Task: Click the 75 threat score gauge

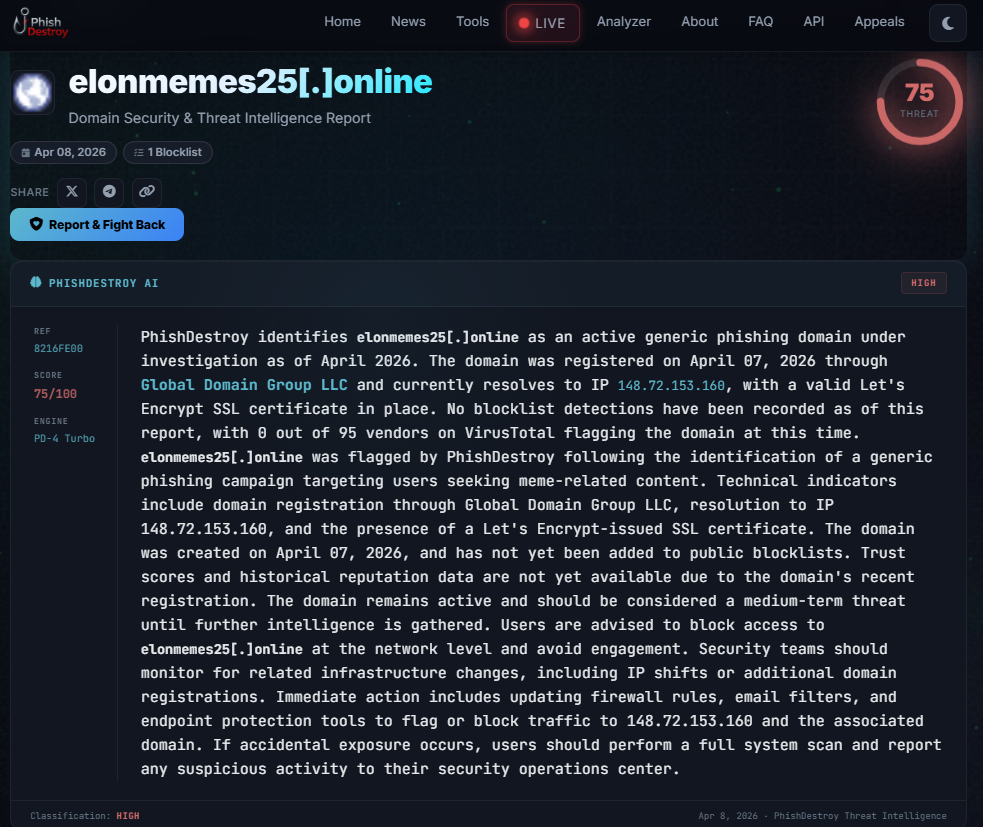Action: tap(919, 102)
